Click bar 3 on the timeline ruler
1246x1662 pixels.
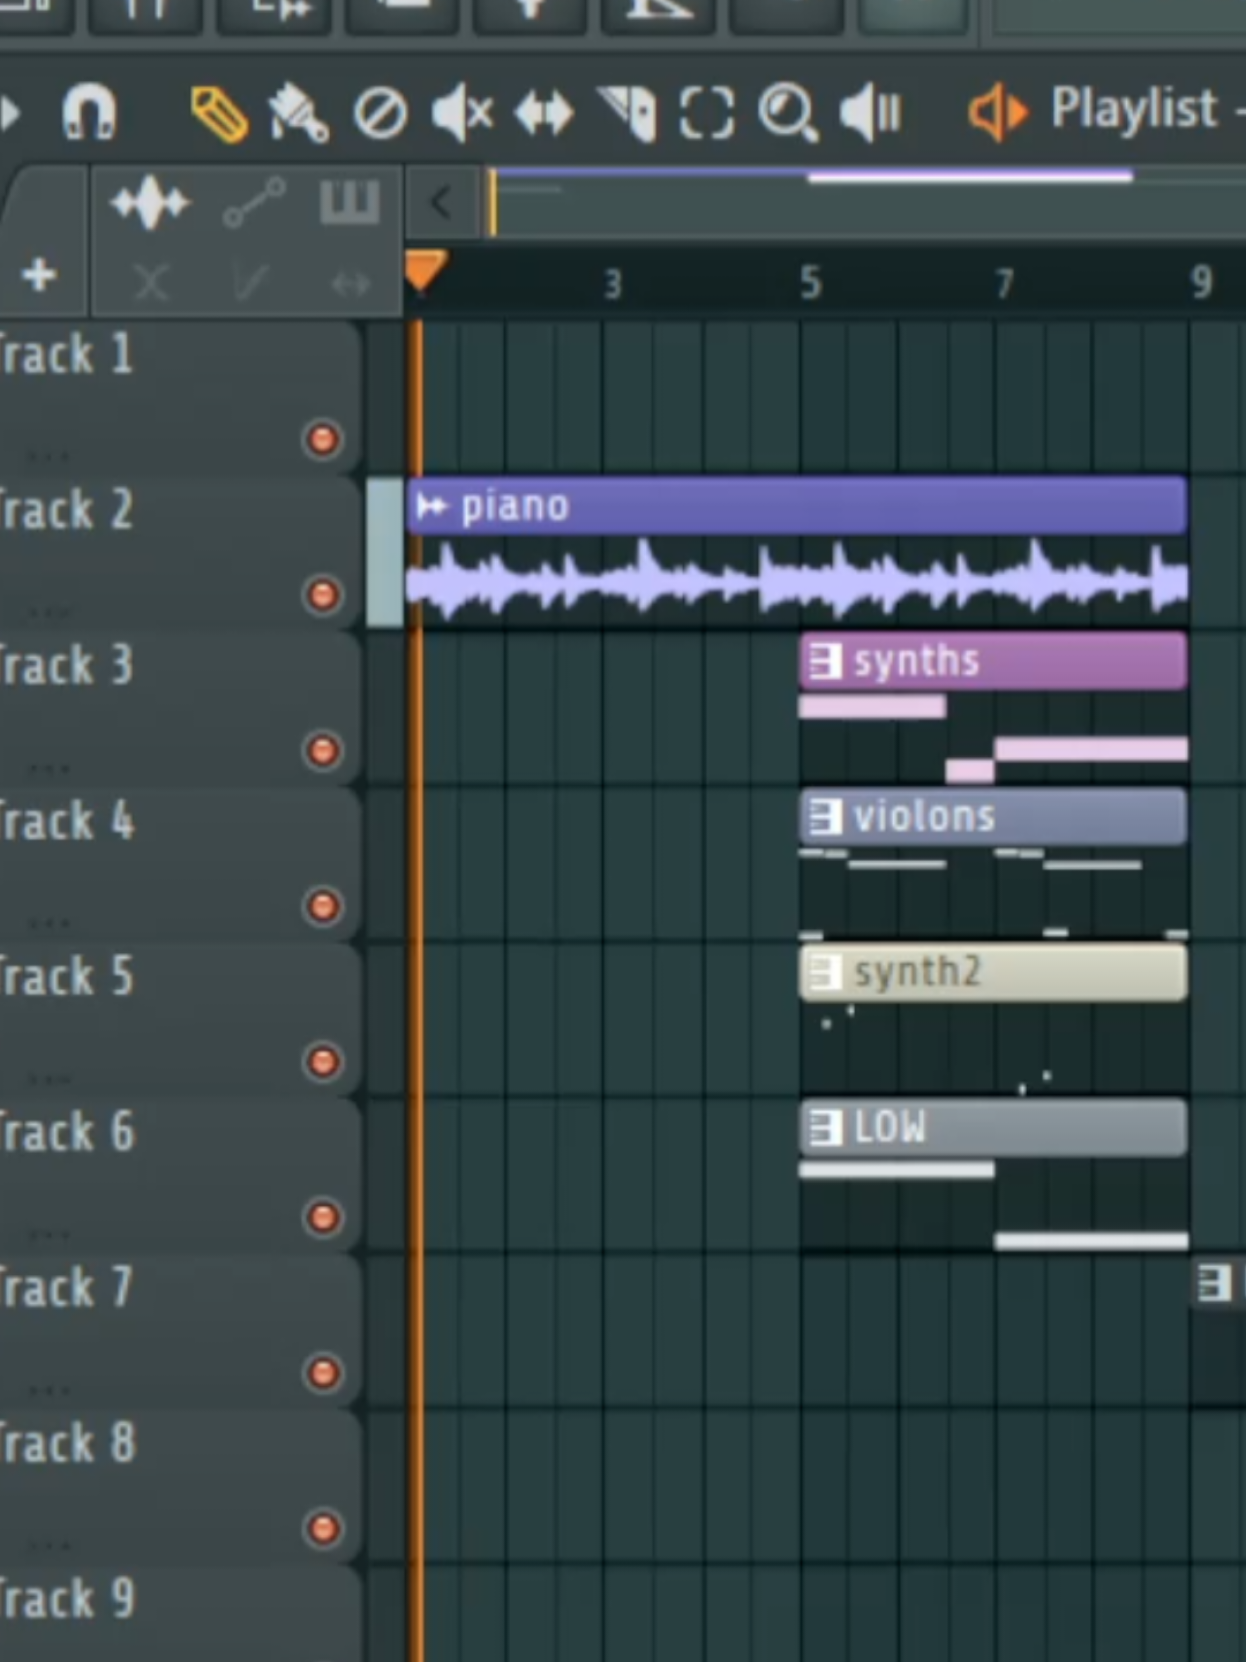pos(613,285)
